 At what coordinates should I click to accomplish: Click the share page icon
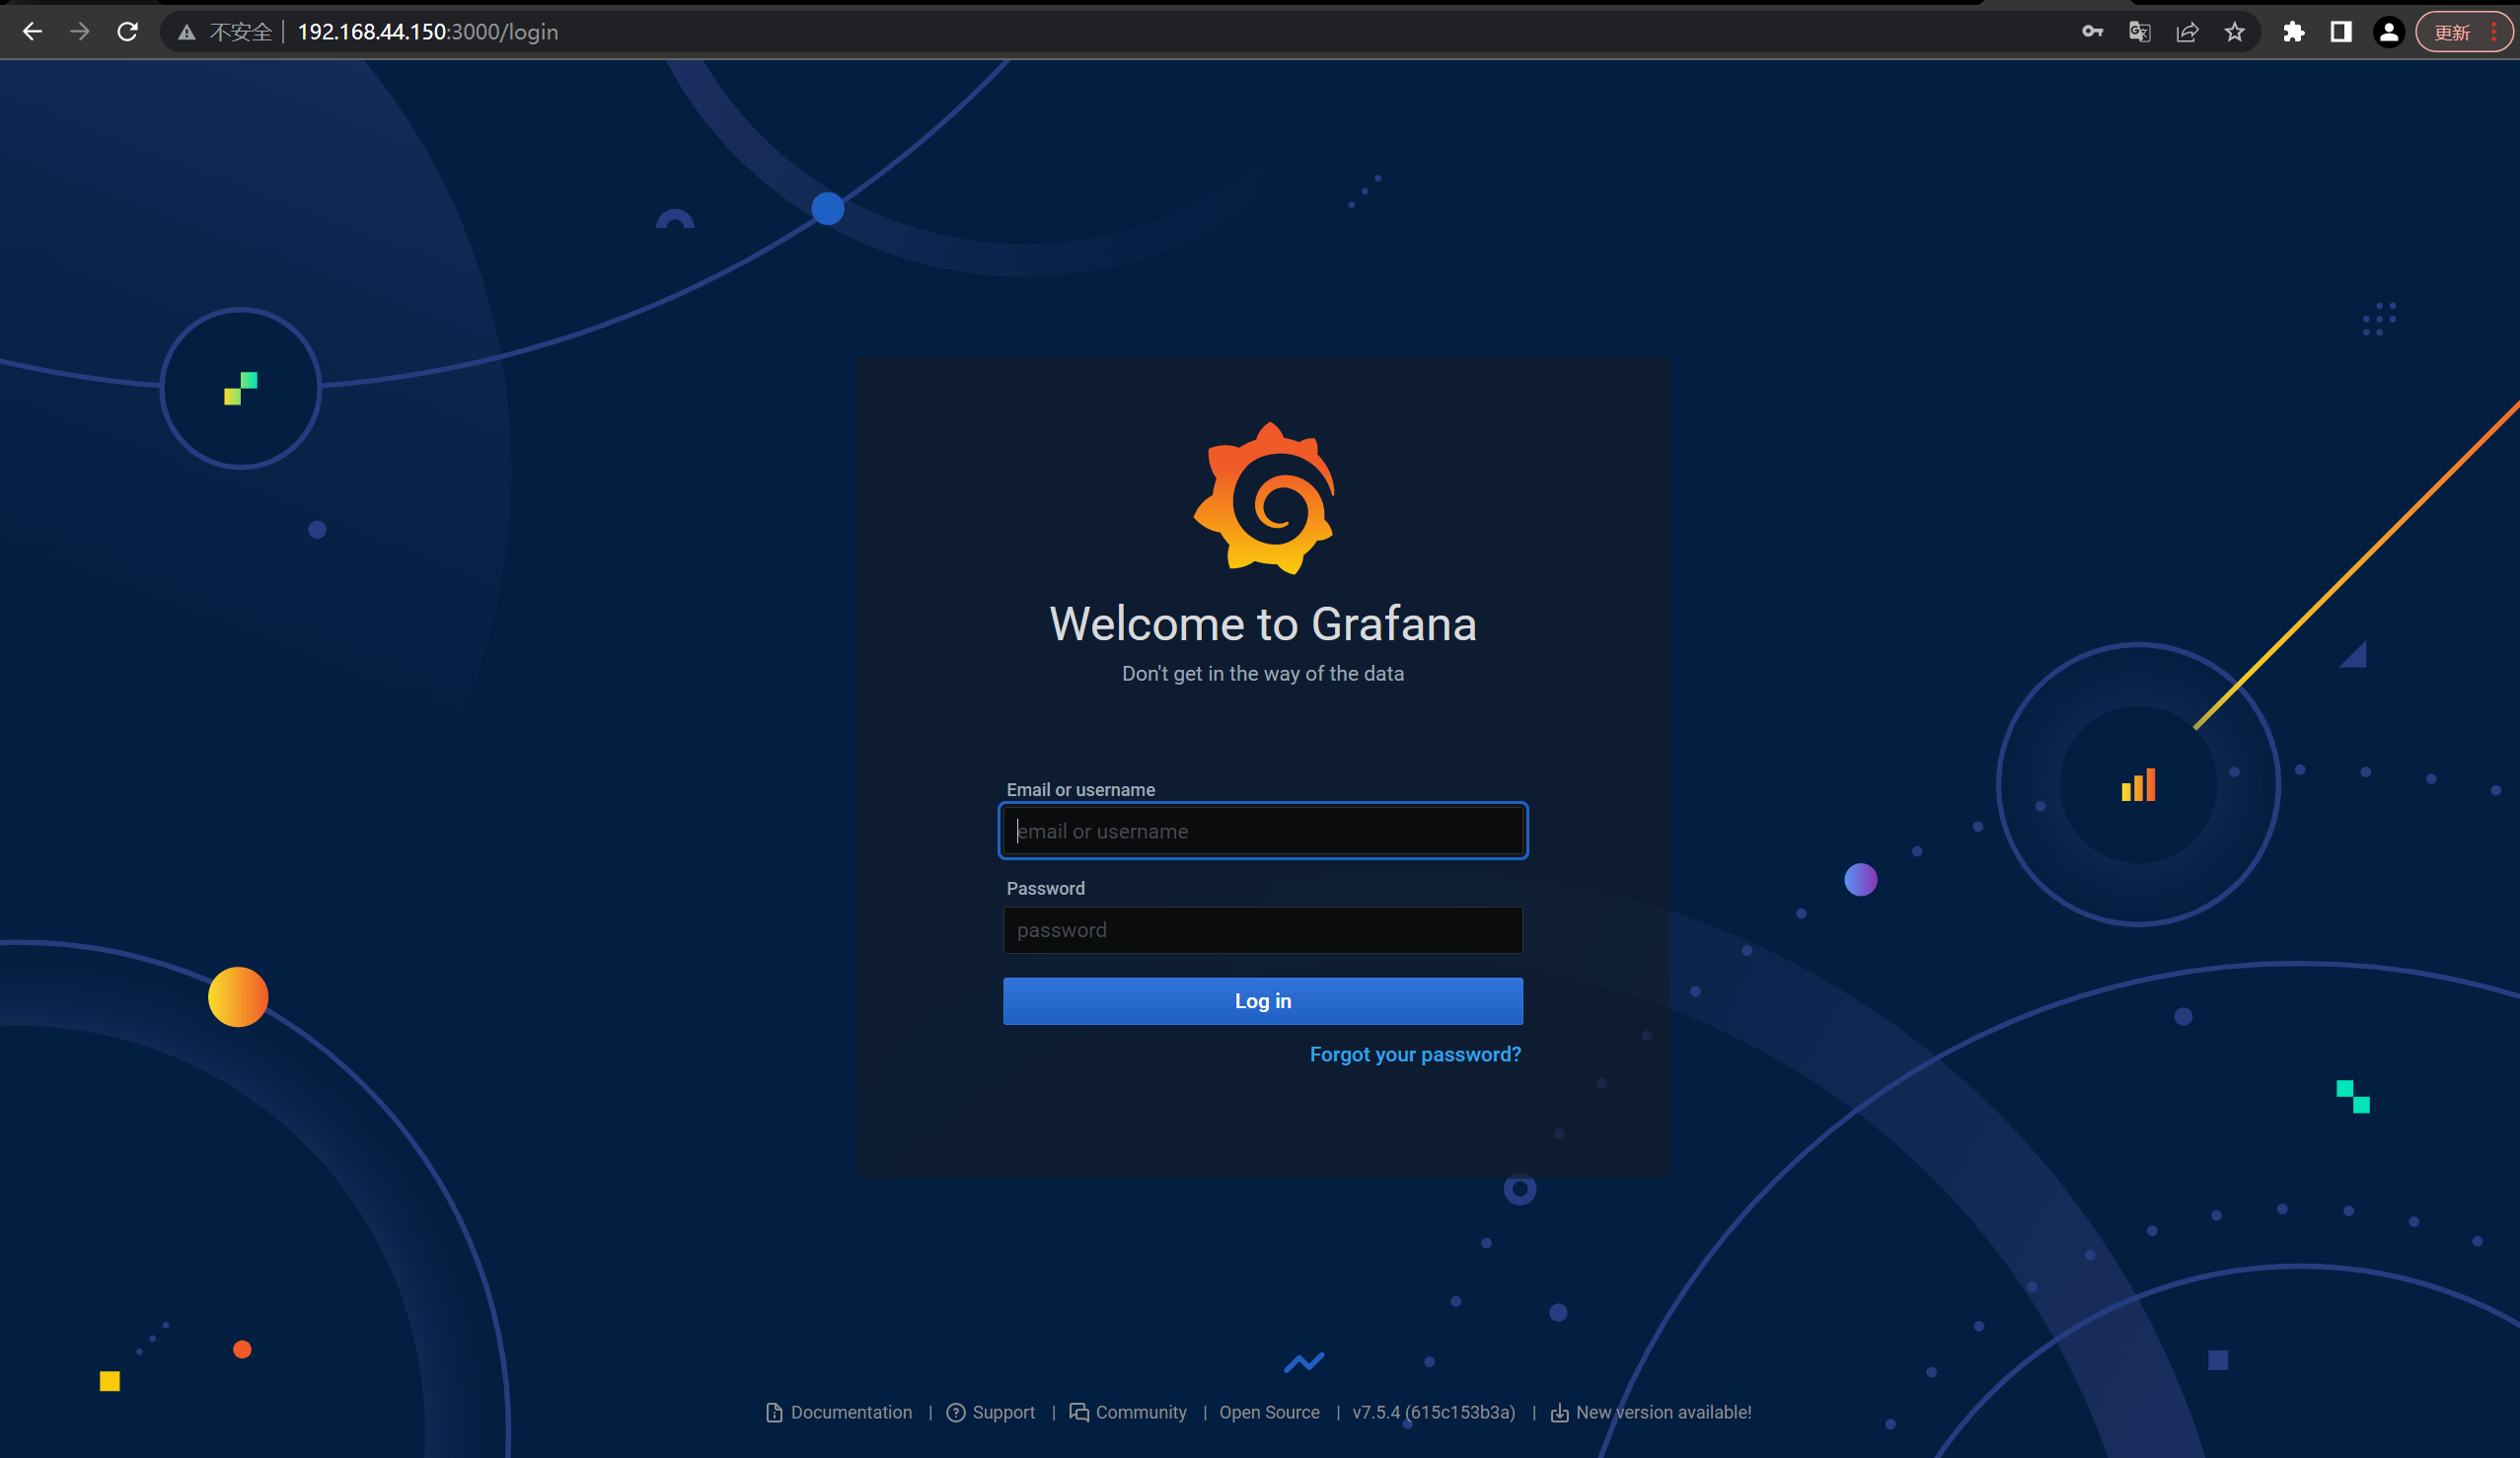point(2187,32)
